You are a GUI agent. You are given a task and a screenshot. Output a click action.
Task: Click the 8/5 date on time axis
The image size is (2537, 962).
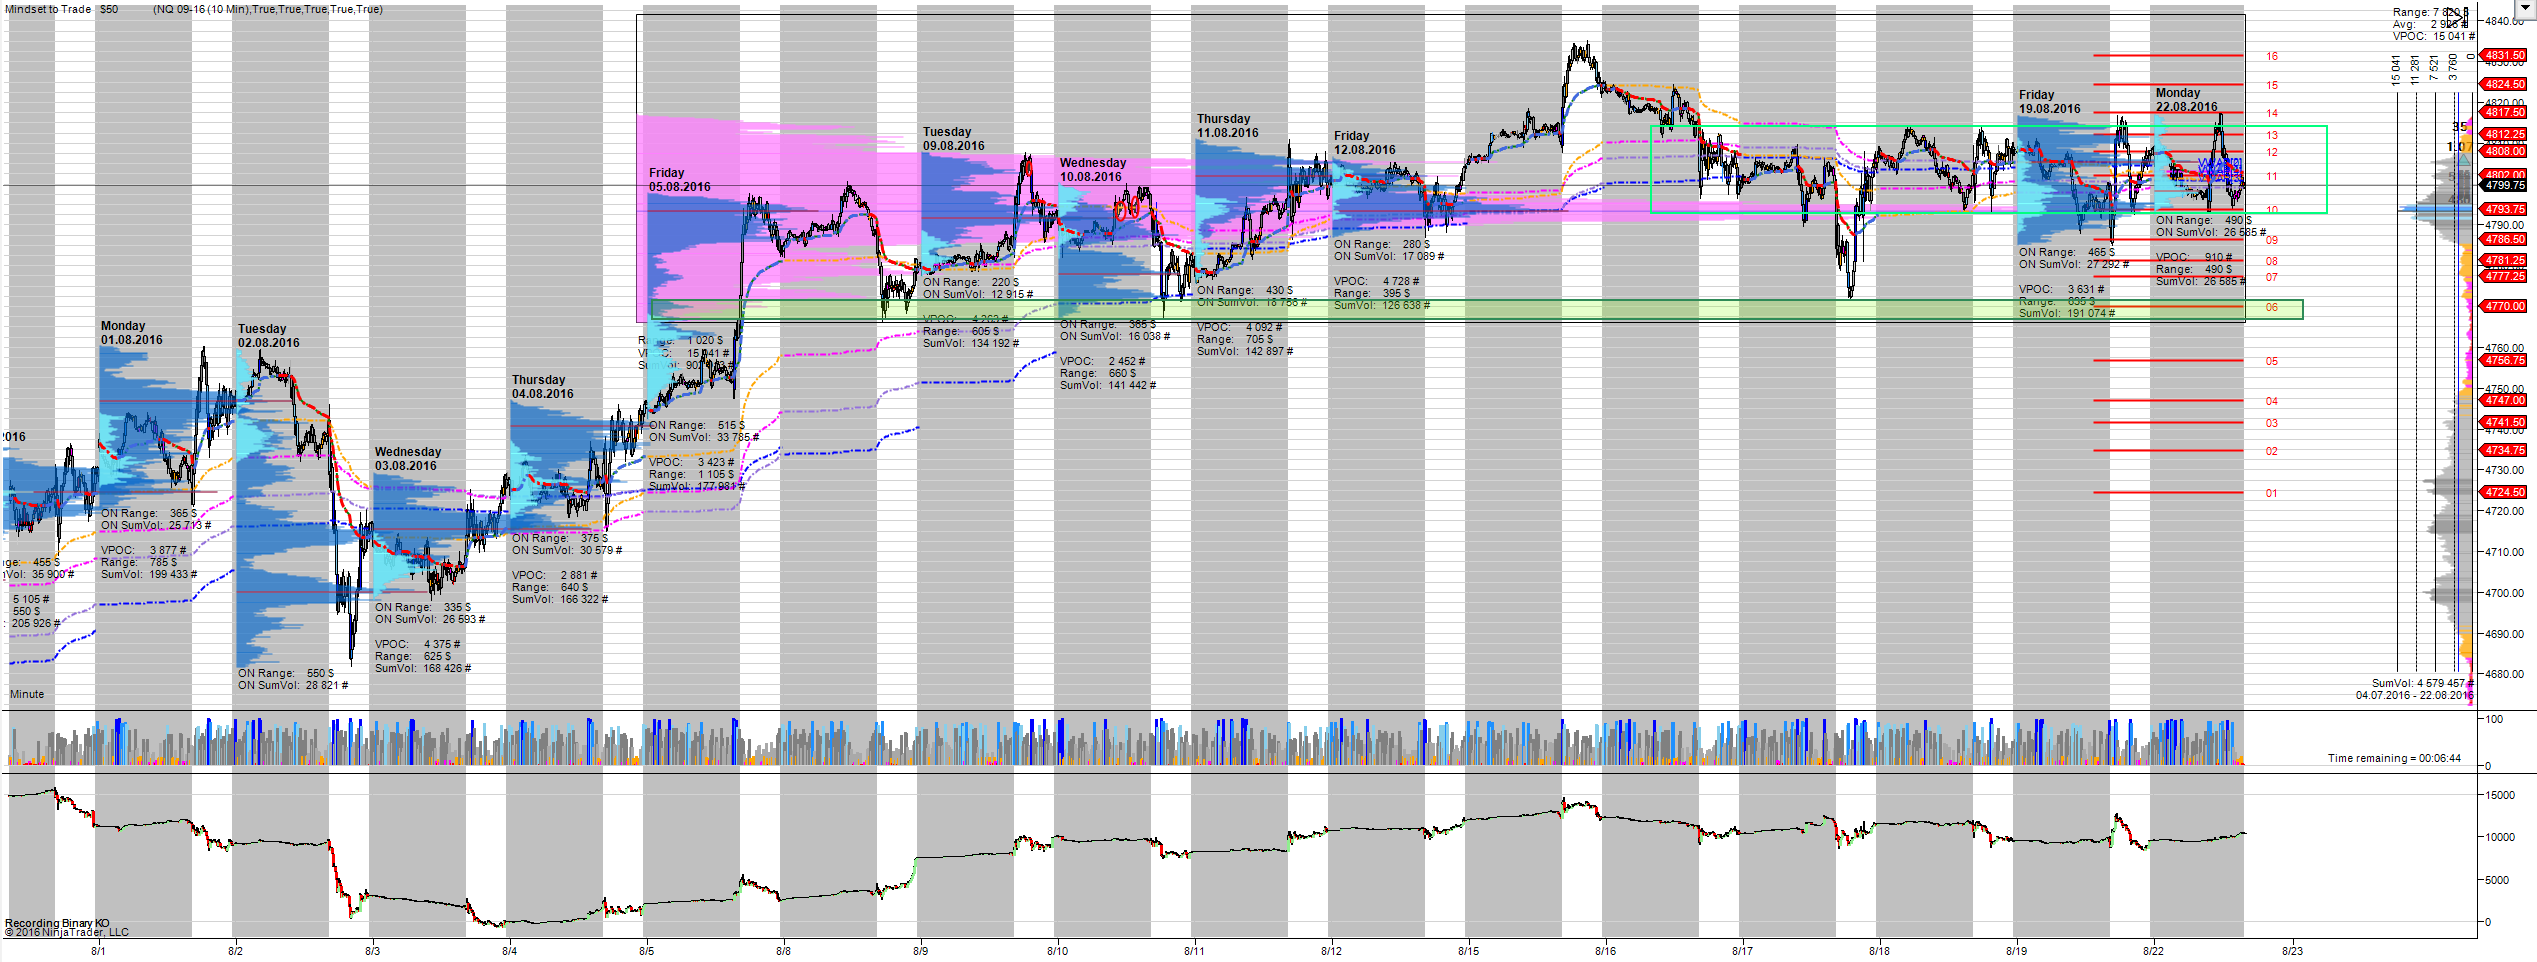(x=646, y=951)
